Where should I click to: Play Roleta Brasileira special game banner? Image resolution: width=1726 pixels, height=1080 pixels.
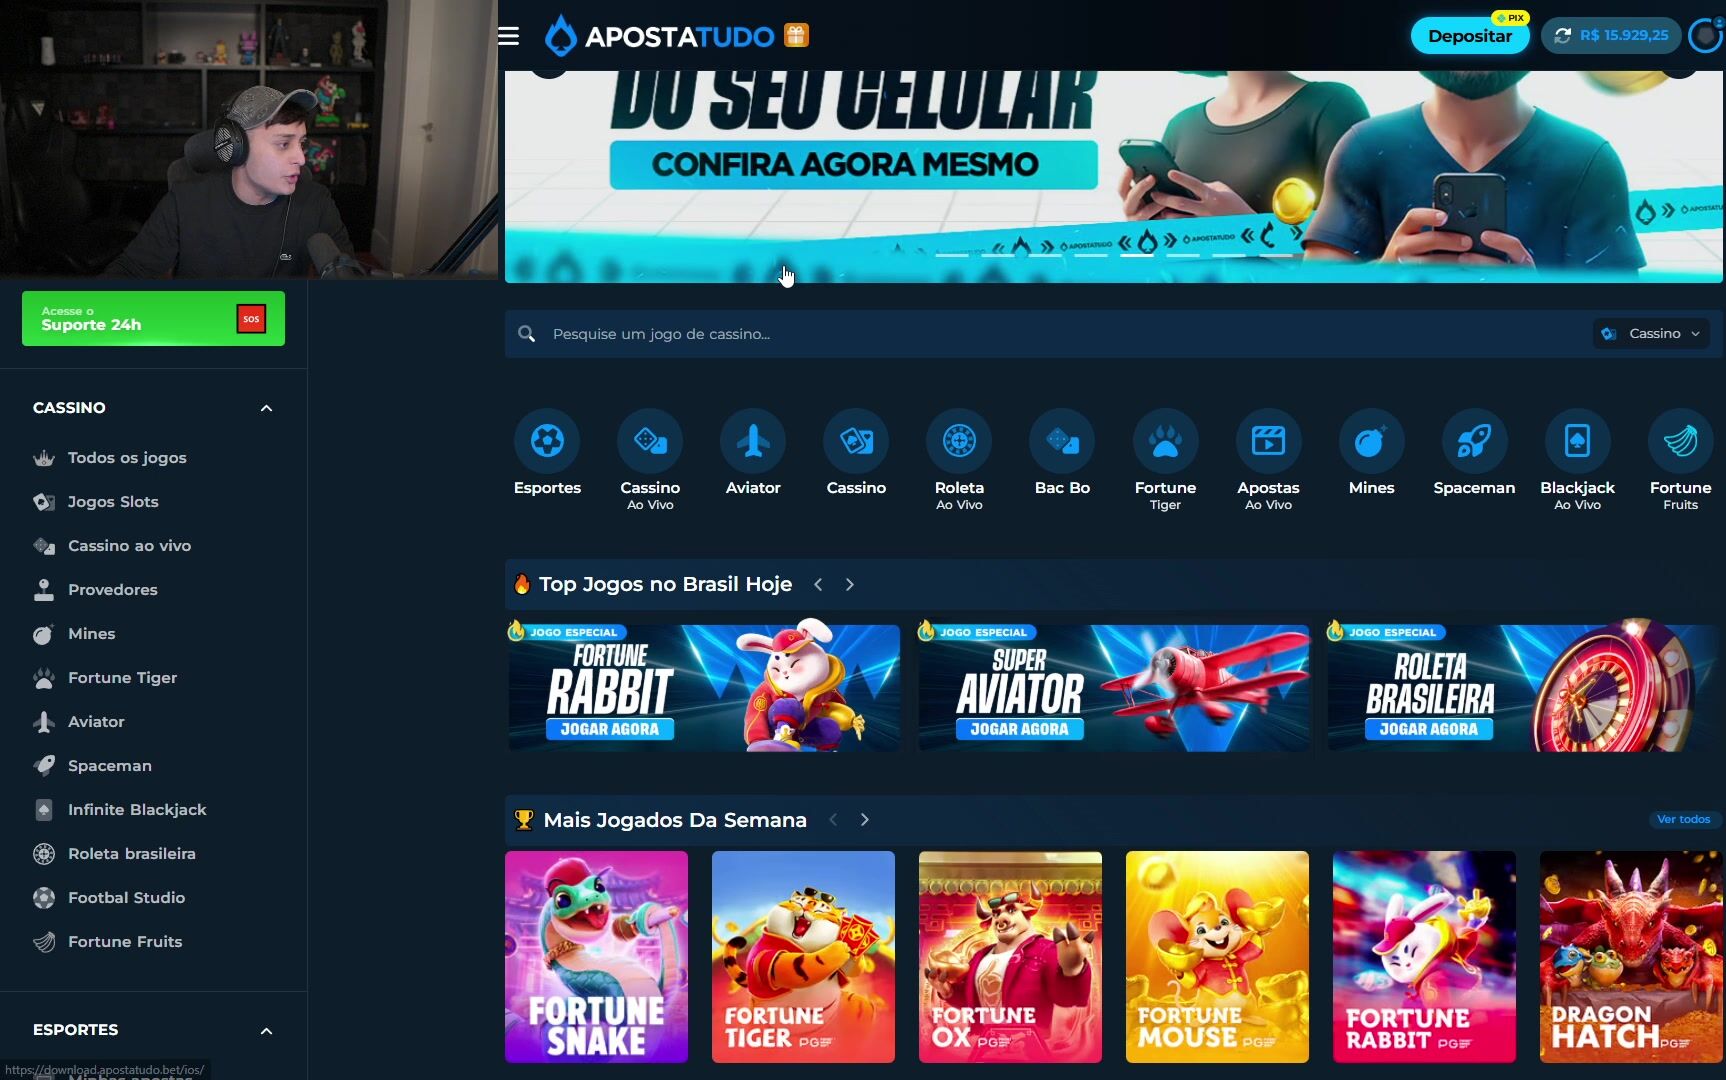1522,686
